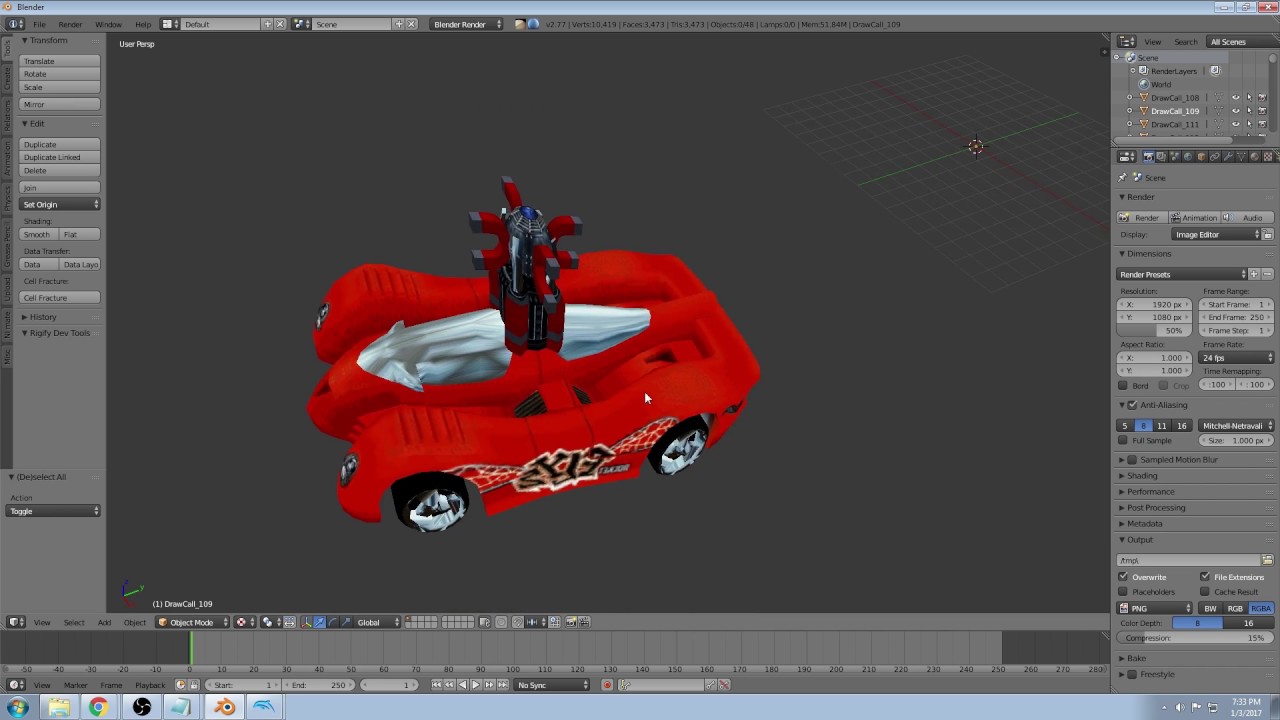Viewport: 1280px width, 720px height.
Task: Open the Render menu in top bar
Action: coord(70,24)
